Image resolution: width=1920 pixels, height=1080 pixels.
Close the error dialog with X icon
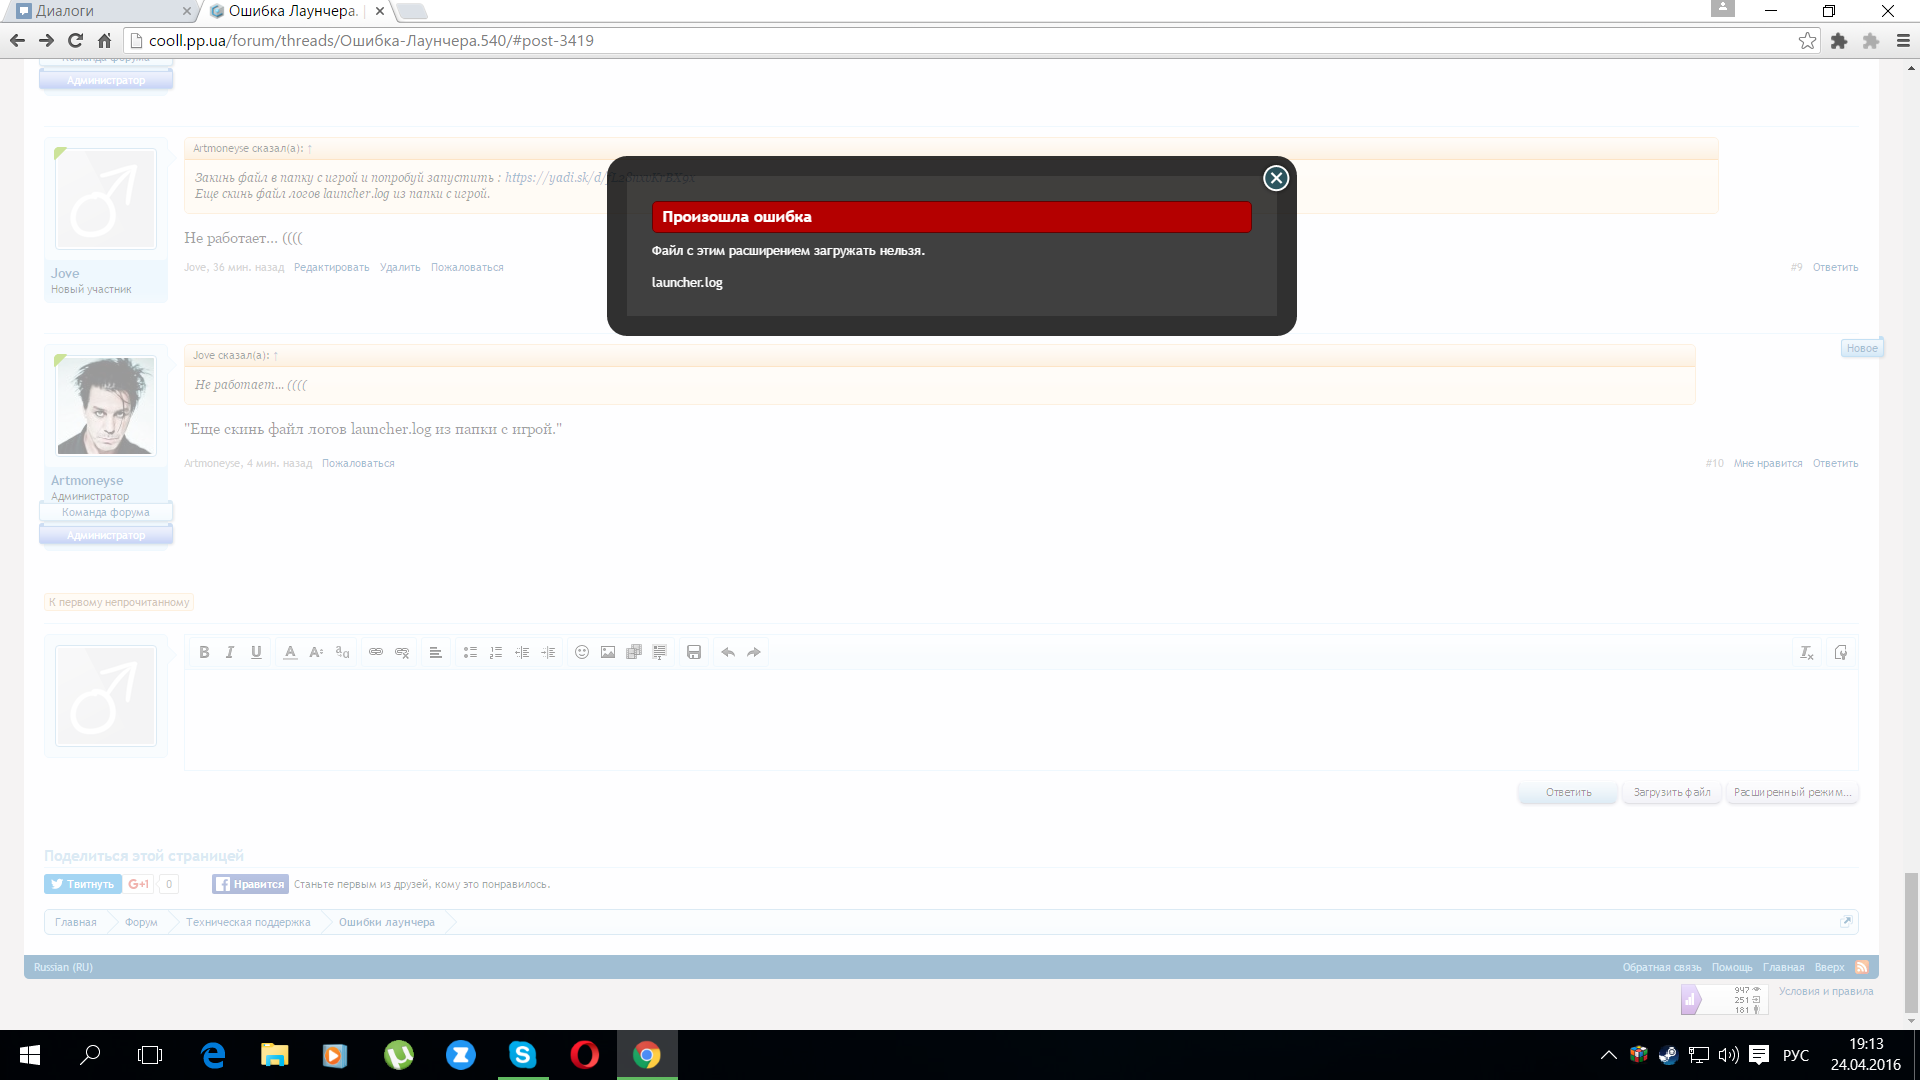coord(1275,178)
